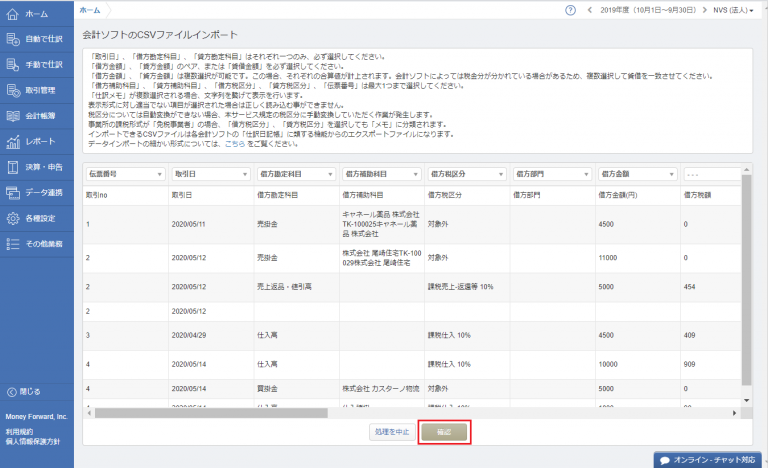
Task: Click the Money Forward, Inc. footer text
Action: pyautogui.click(x=36, y=417)
